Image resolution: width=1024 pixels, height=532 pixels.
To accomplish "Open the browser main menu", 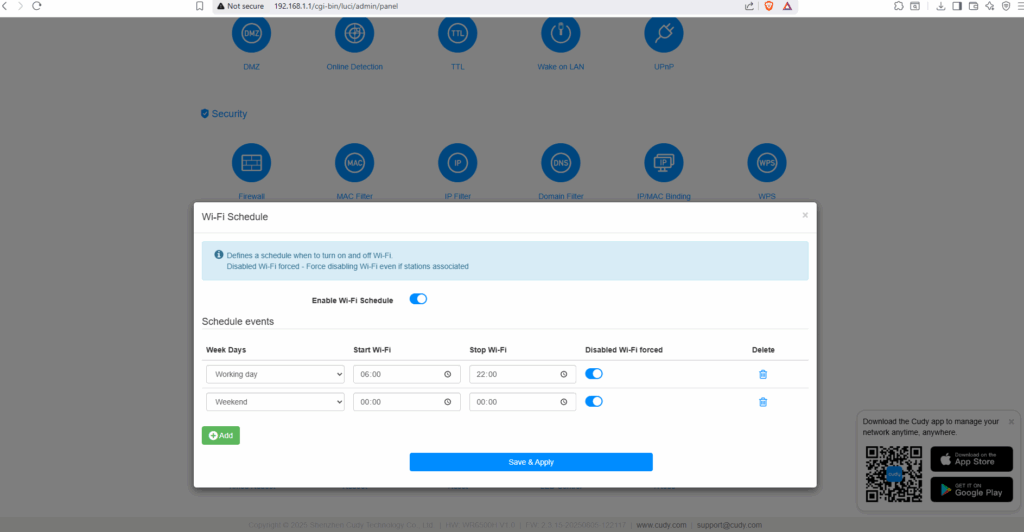I will (1019, 6).
